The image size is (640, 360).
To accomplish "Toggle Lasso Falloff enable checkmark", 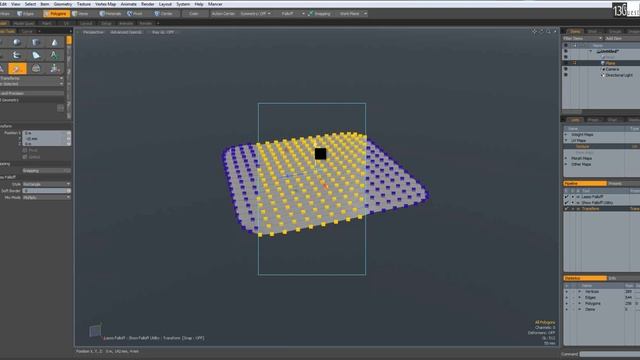I will [x=566, y=197].
